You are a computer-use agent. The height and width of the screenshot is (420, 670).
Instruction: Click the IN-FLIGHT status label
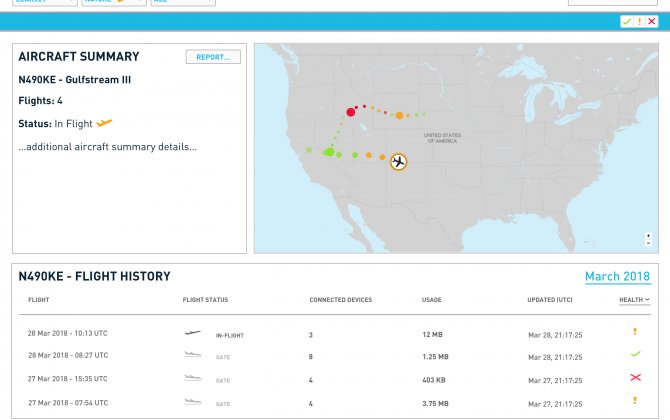pyautogui.click(x=229, y=336)
